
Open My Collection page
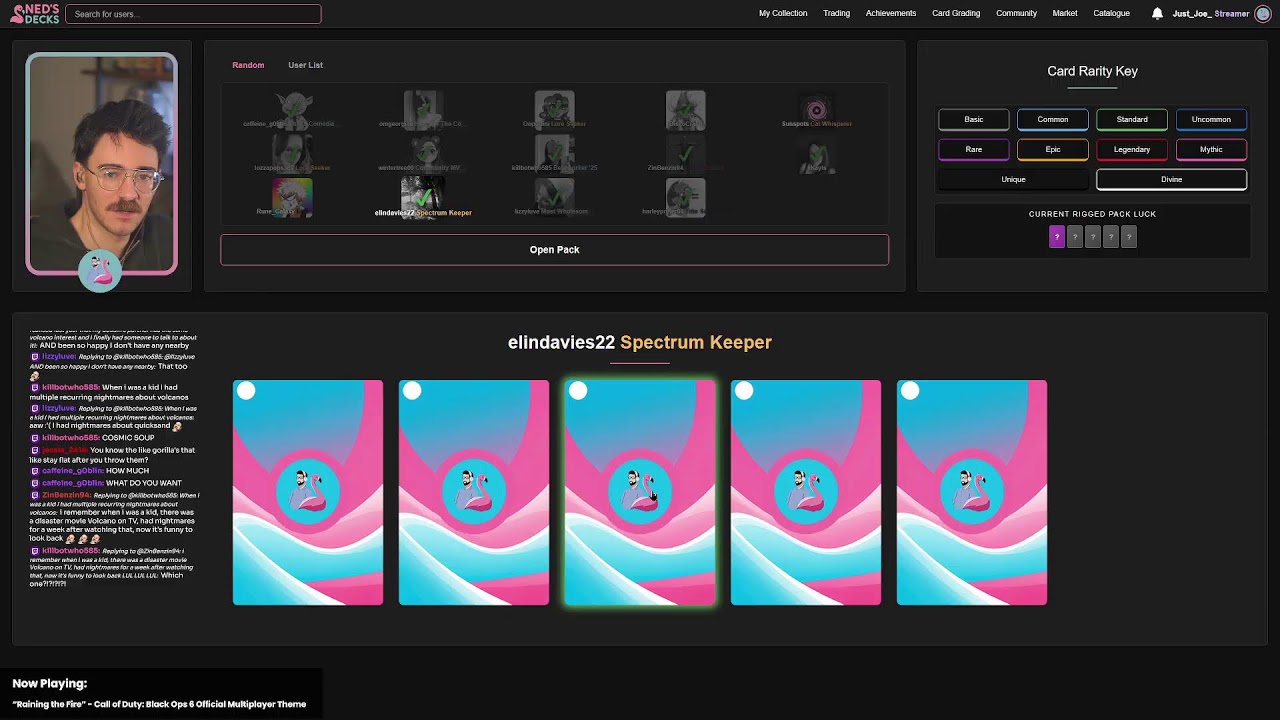[x=783, y=14]
